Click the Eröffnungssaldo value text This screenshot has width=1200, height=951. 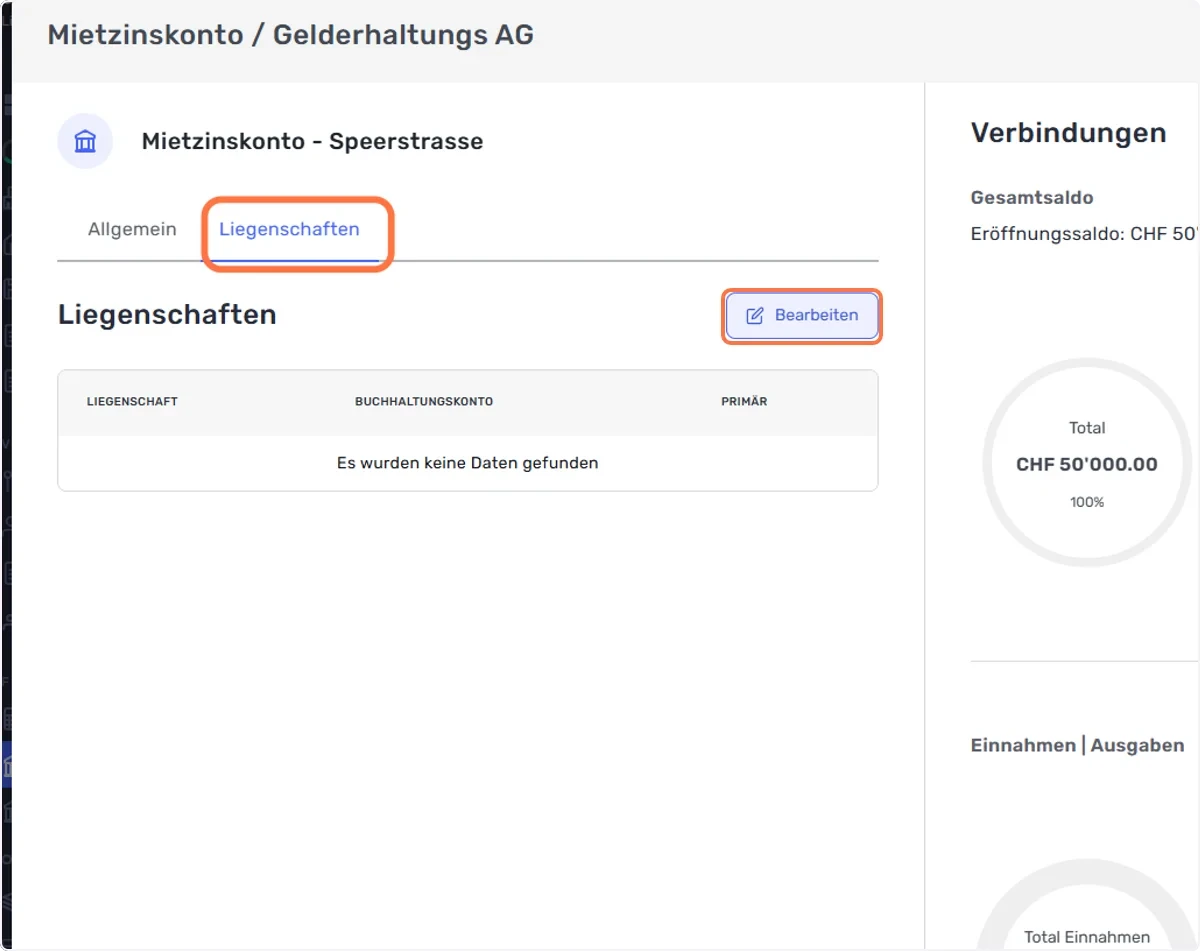[1085, 234]
